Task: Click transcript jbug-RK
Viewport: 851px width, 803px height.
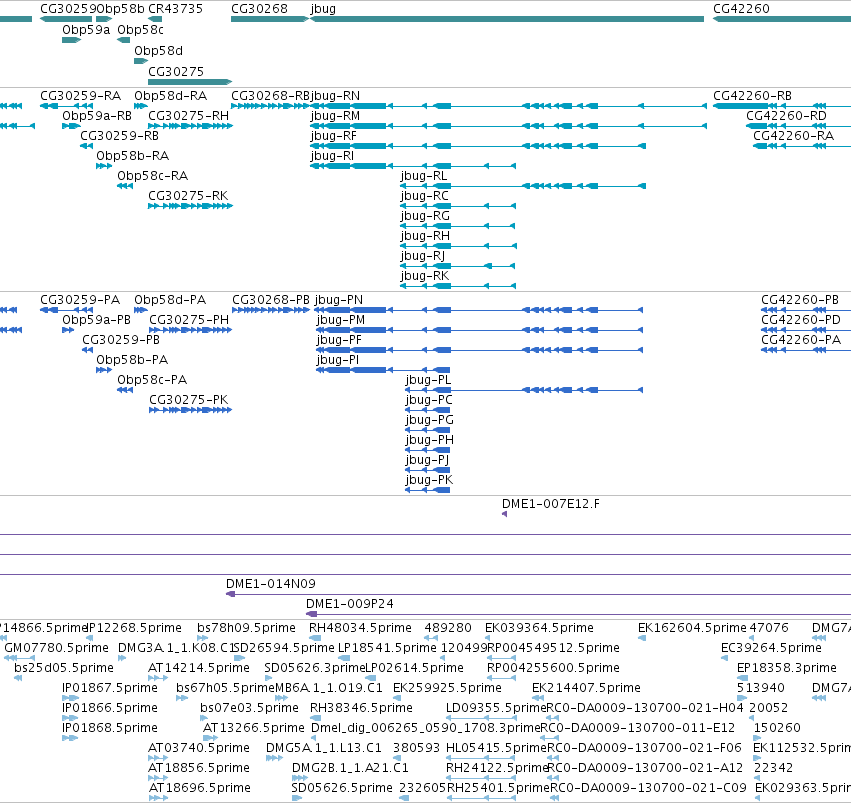Action: tap(425, 276)
